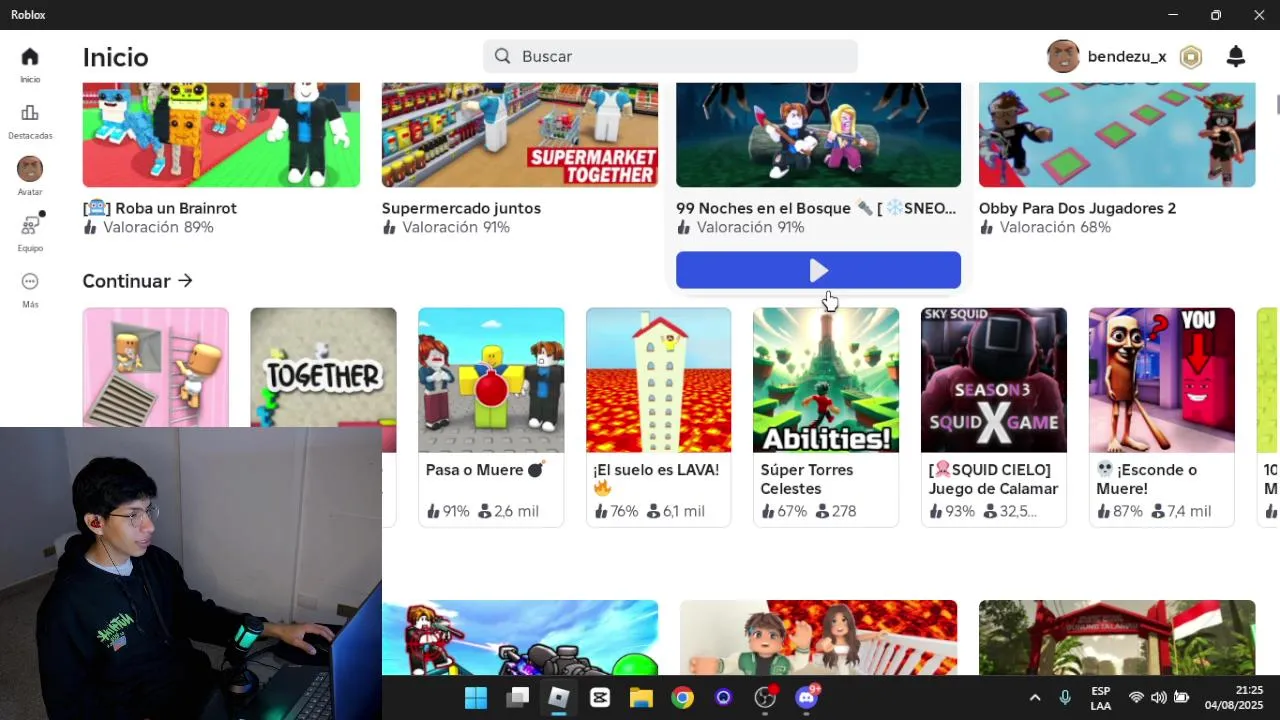Open File Explorer from taskbar
Image resolution: width=1280 pixels, height=720 pixels.
[x=641, y=697]
